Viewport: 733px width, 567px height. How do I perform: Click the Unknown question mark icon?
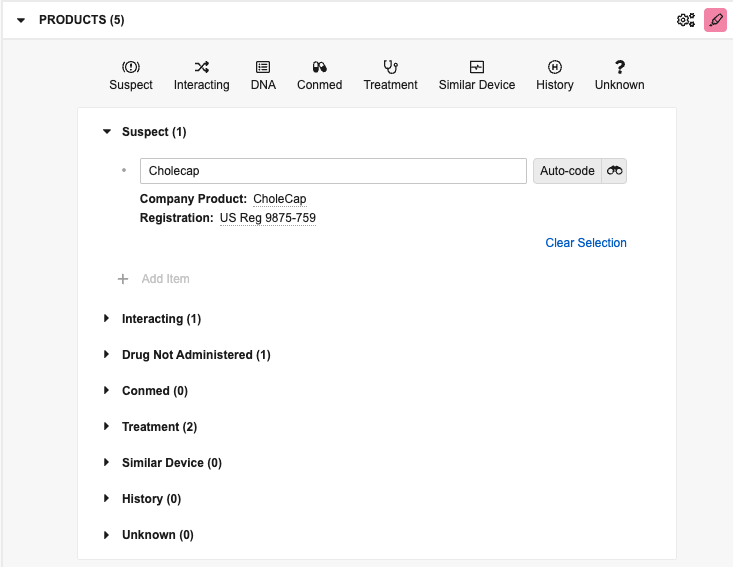[x=619, y=67]
